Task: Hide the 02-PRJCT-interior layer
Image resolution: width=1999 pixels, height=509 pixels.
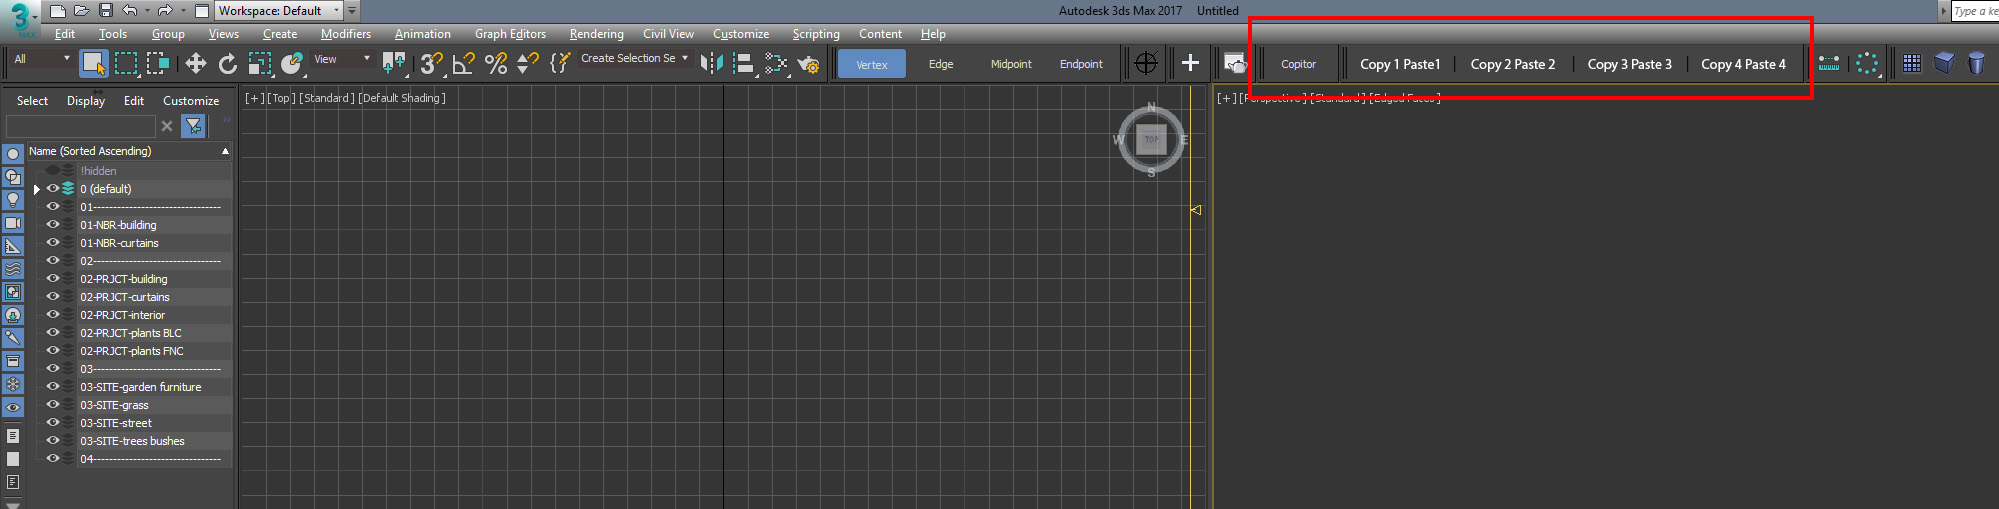Action: [53, 315]
